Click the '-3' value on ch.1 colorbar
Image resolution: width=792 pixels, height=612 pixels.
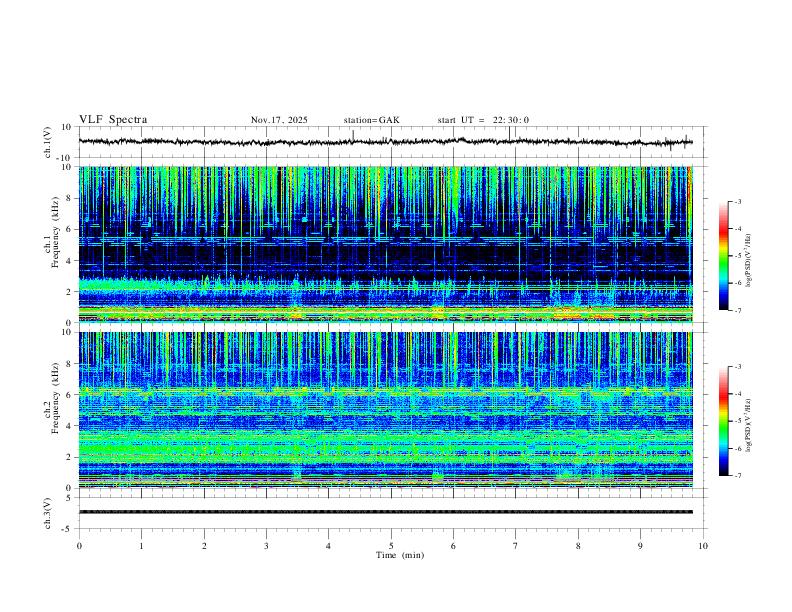737,201
